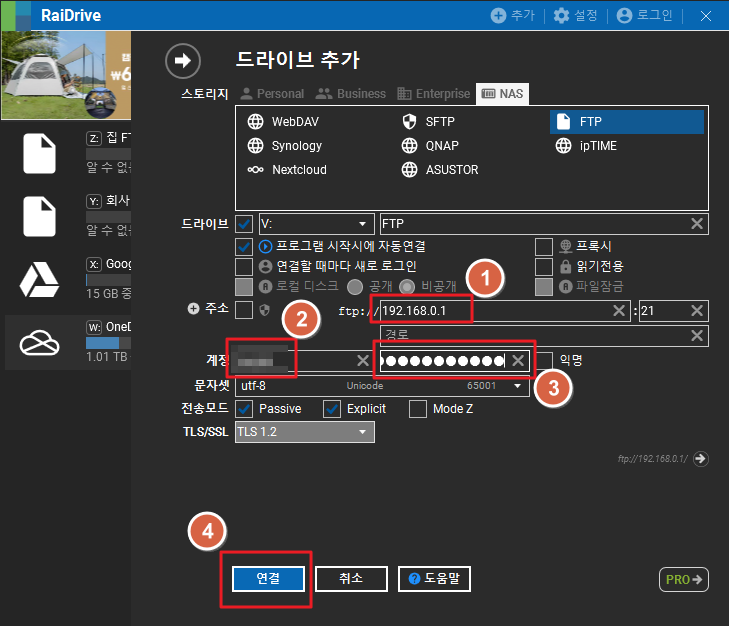Click the plus icon next to 주소
This screenshot has width=729, height=626.
[193, 308]
